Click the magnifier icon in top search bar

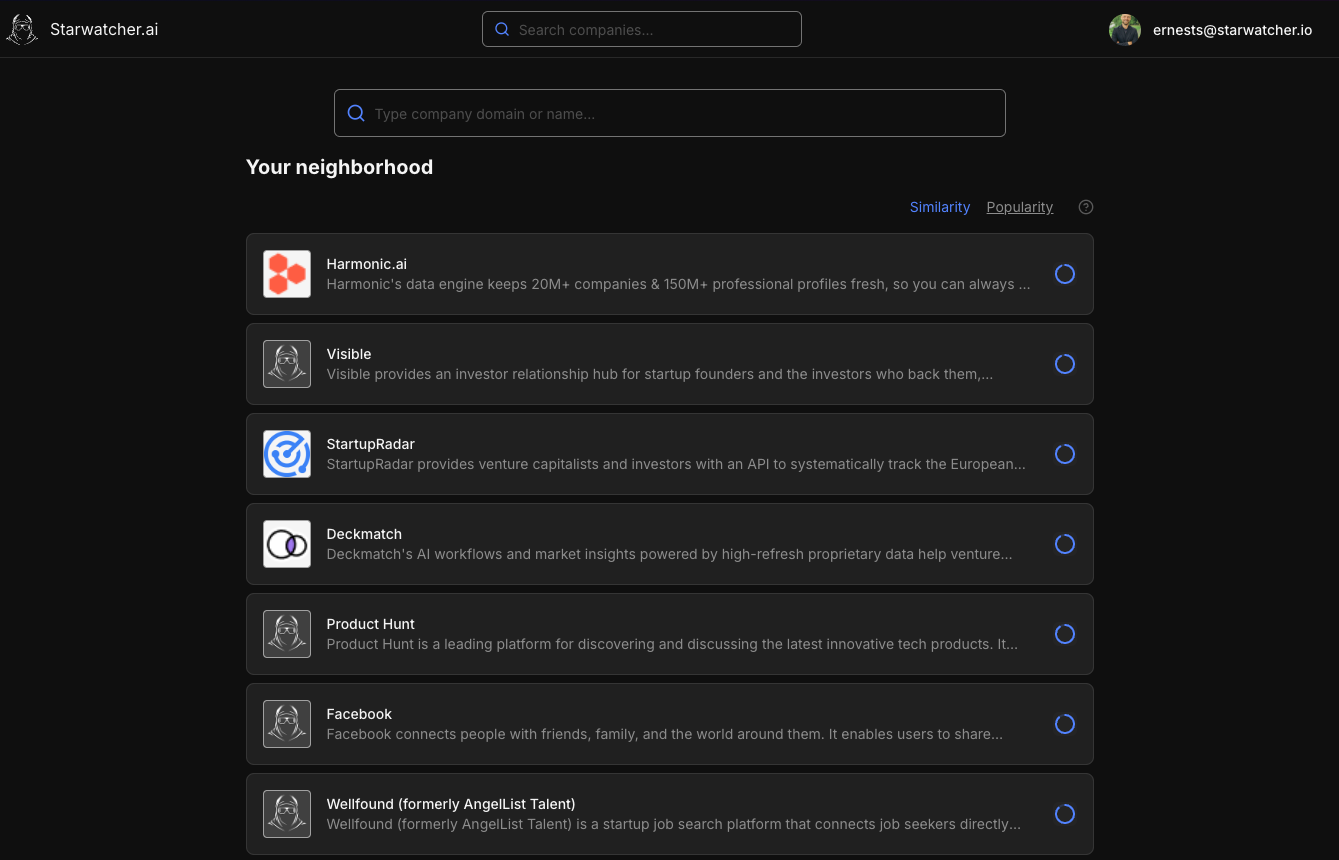click(x=502, y=30)
